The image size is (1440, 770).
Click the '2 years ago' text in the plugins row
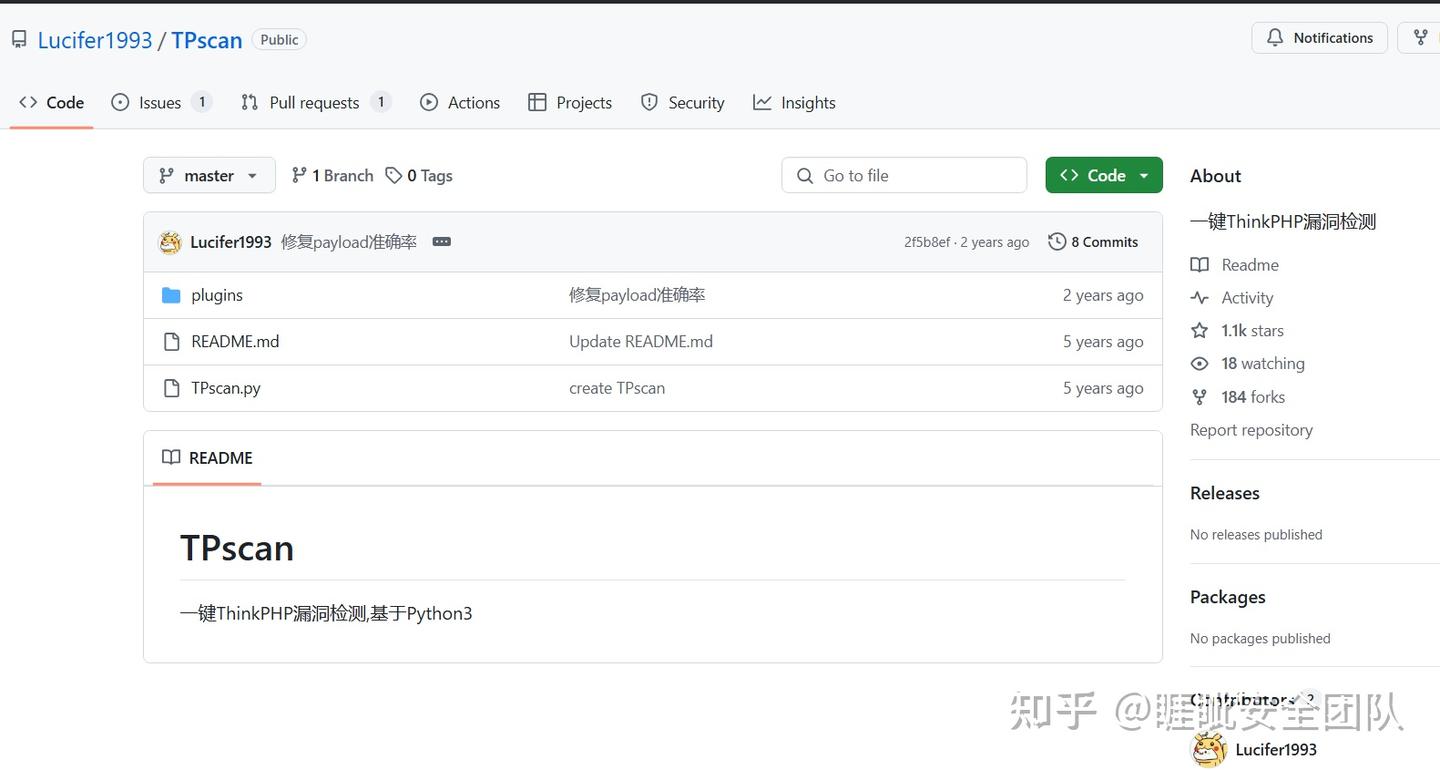(x=1103, y=295)
